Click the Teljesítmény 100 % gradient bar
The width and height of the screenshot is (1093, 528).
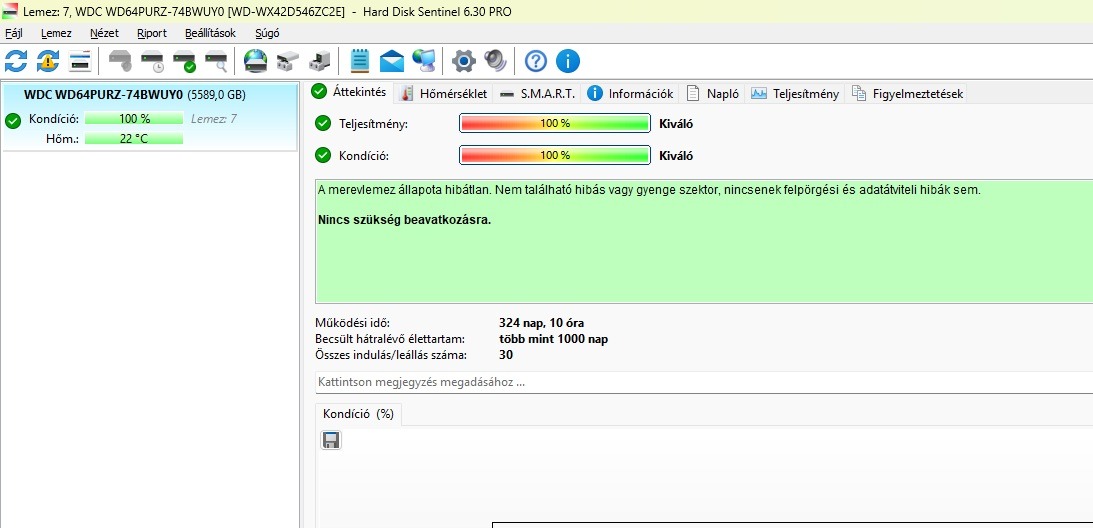[x=555, y=123]
